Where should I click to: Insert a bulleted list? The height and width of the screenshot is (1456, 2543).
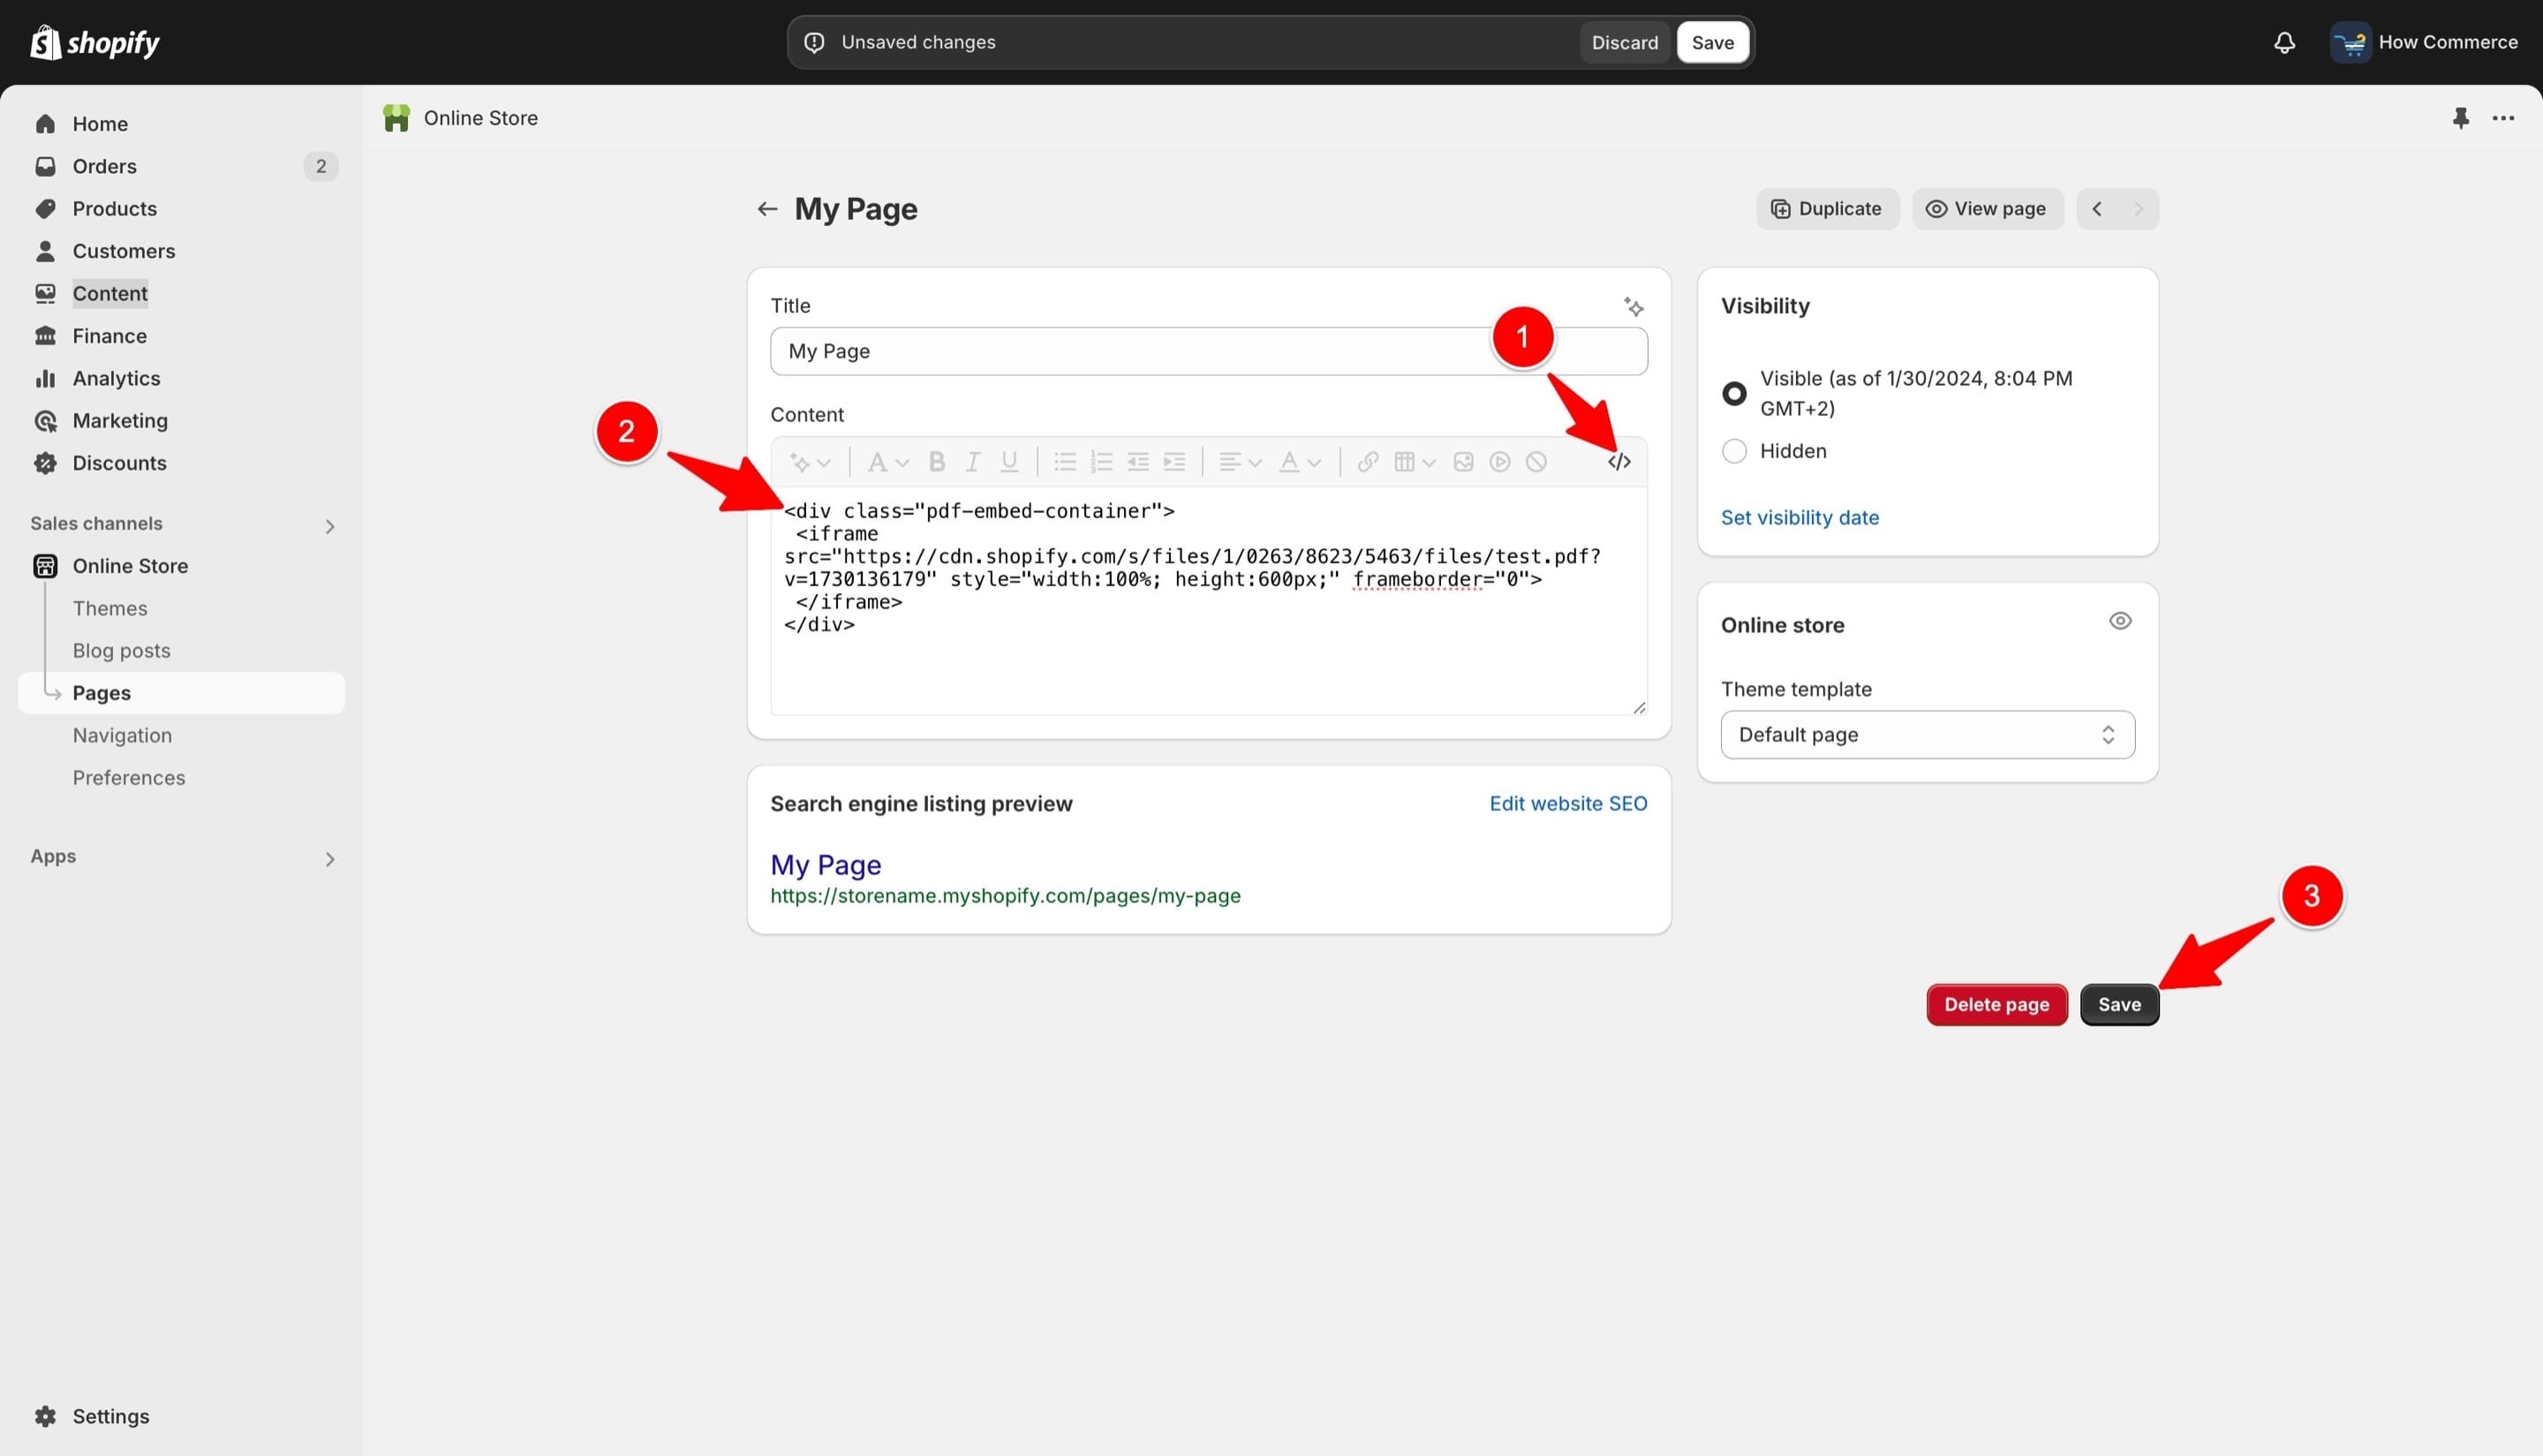click(1065, 462)
